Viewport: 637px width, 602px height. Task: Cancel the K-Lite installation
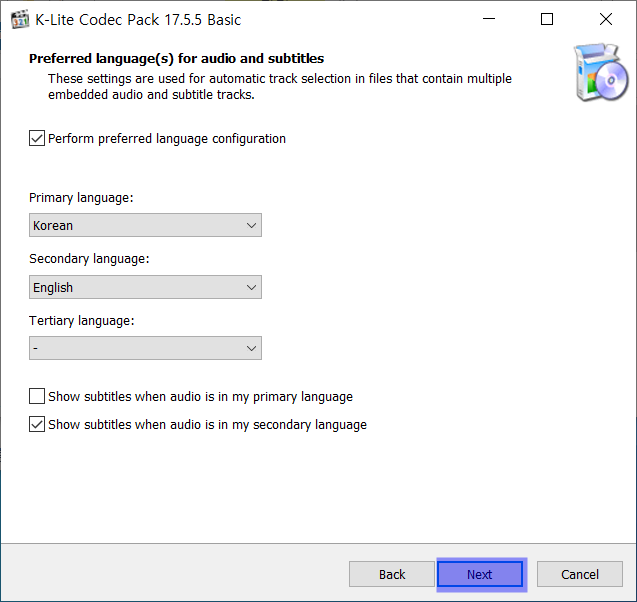(580, 574)
